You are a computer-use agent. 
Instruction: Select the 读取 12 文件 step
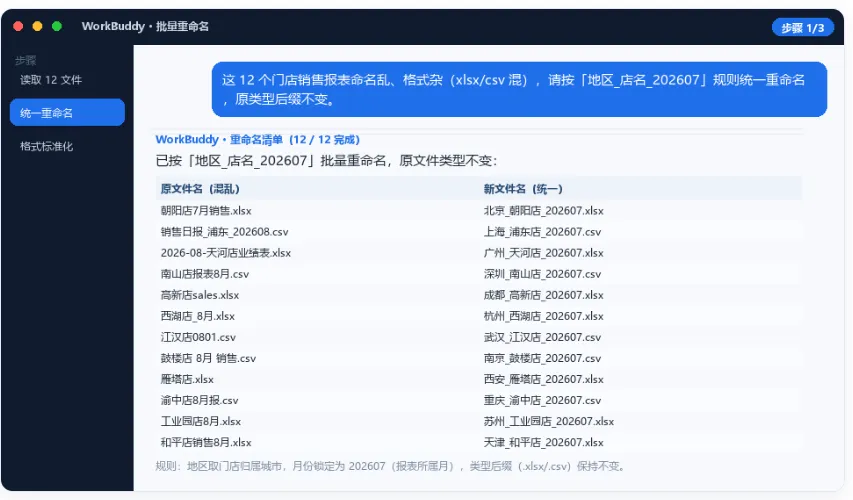click(51, 80)
